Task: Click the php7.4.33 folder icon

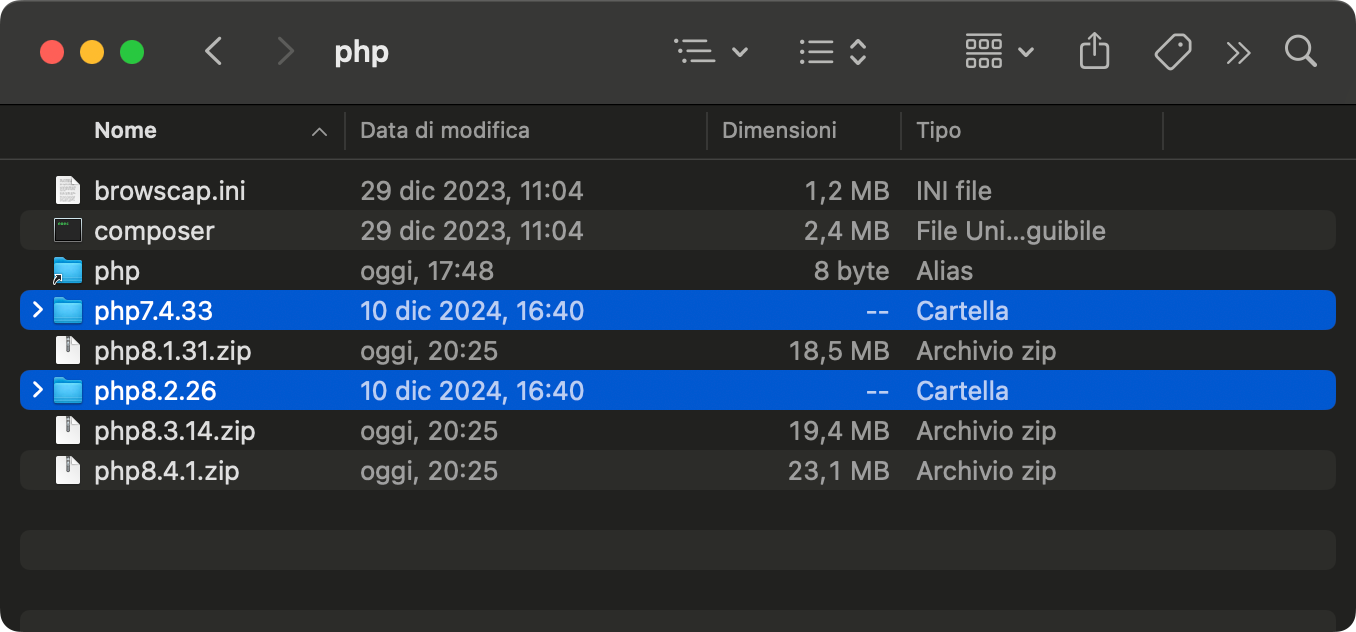Action: [67, 310]
